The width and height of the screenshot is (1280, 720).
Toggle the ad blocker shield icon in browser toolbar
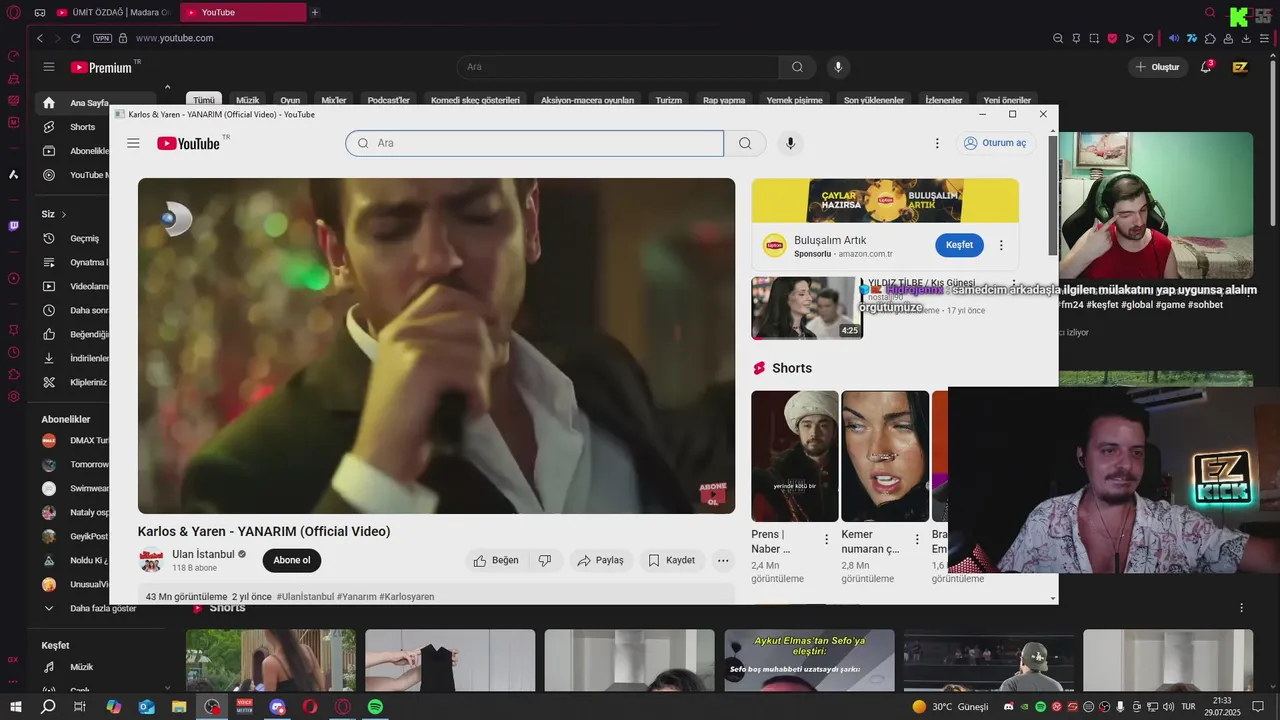[x=1112, y=38]
